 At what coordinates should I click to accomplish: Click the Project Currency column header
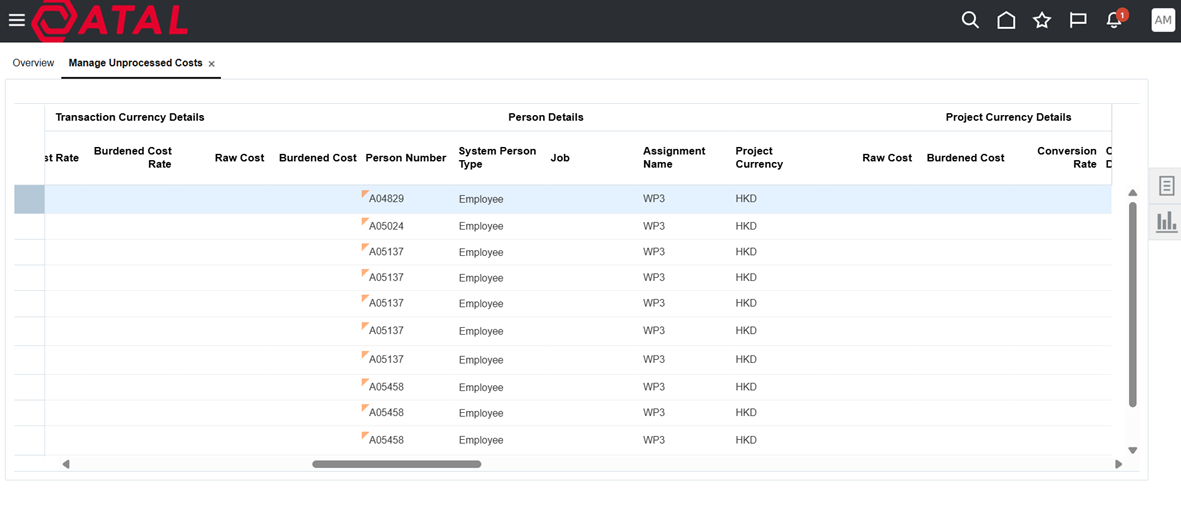tap(759, 157)
